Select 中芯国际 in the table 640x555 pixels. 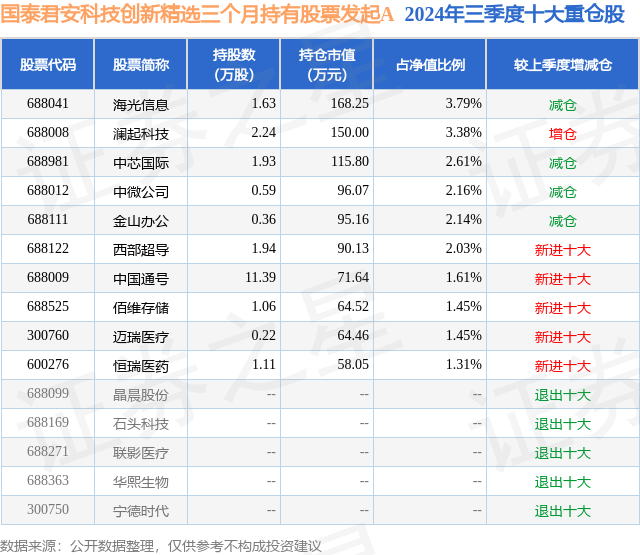(141, 163)
